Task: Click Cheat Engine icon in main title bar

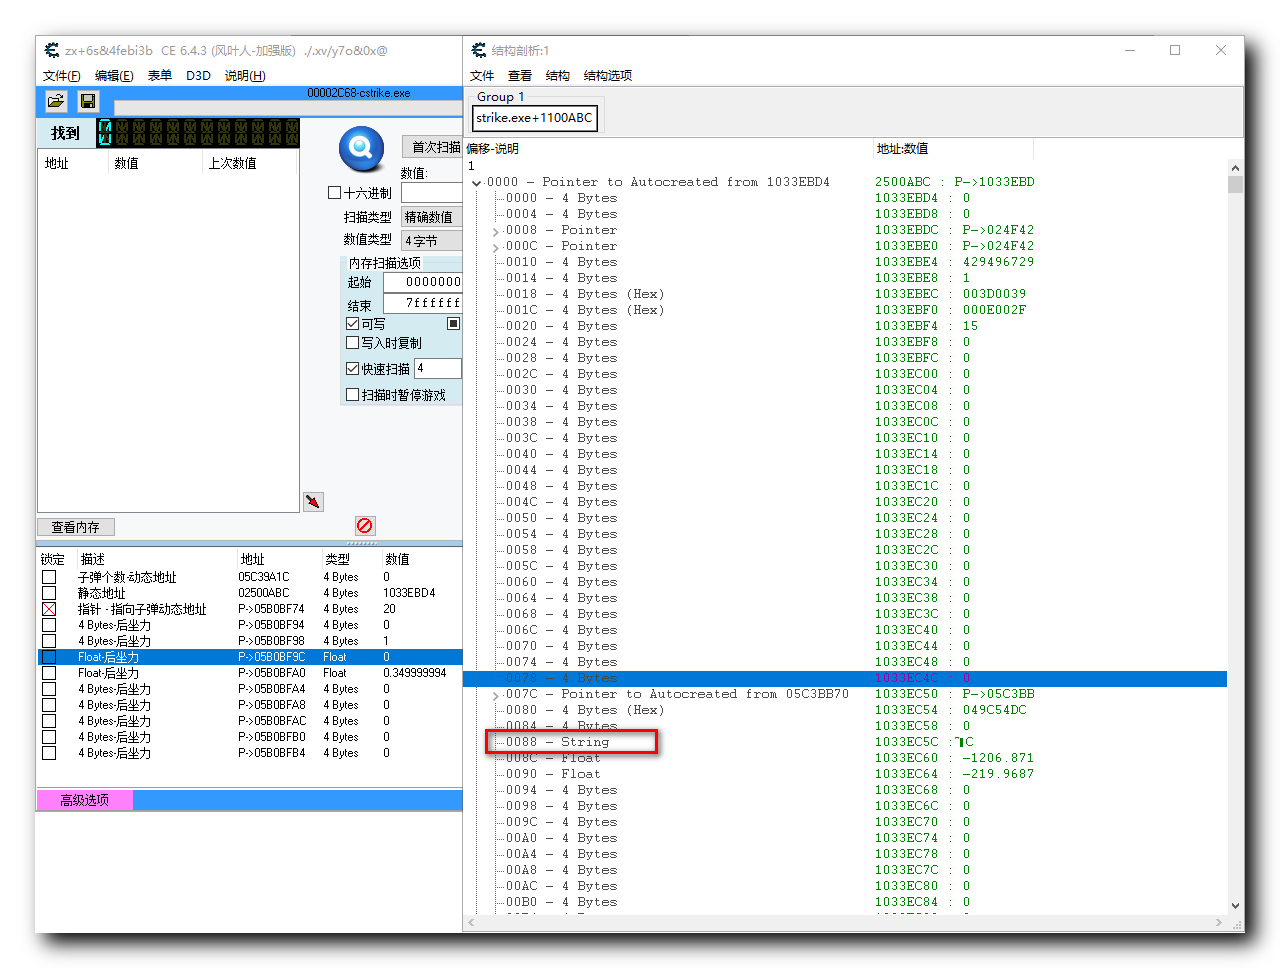Action: [52, 50]
